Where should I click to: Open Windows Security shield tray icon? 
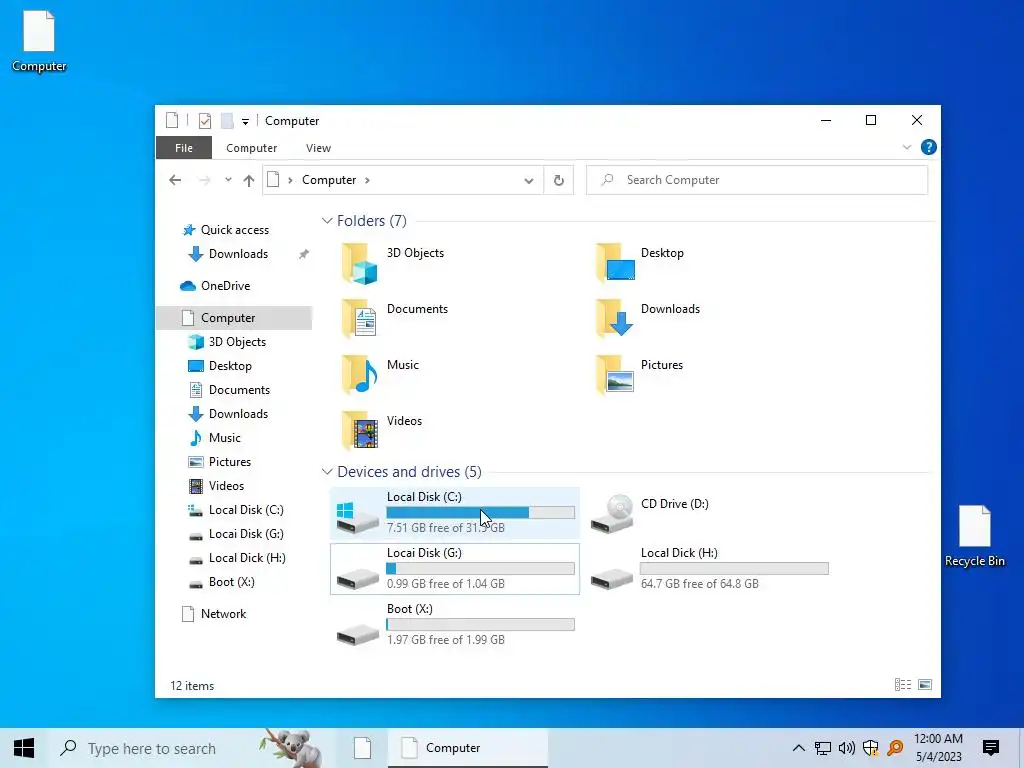point(871,748)
